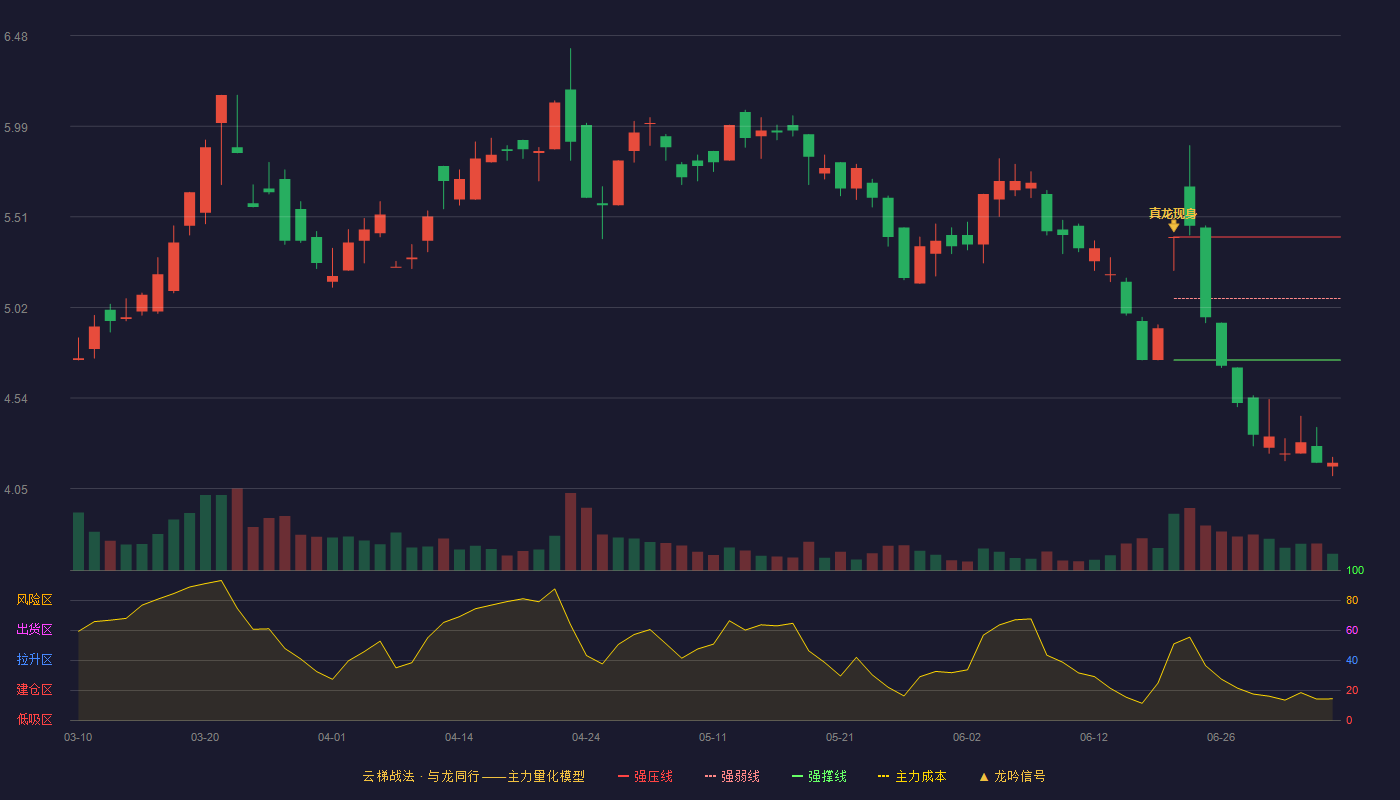Click the 真龙现身 signal label
This screenshot has width=1400, height=800.
[1173, 213]
